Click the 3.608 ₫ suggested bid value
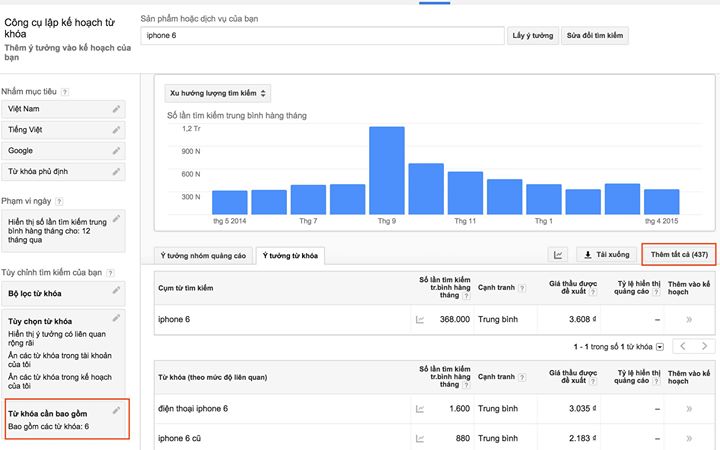The width and height of the screenshot is (720, 450). (582, 319)
